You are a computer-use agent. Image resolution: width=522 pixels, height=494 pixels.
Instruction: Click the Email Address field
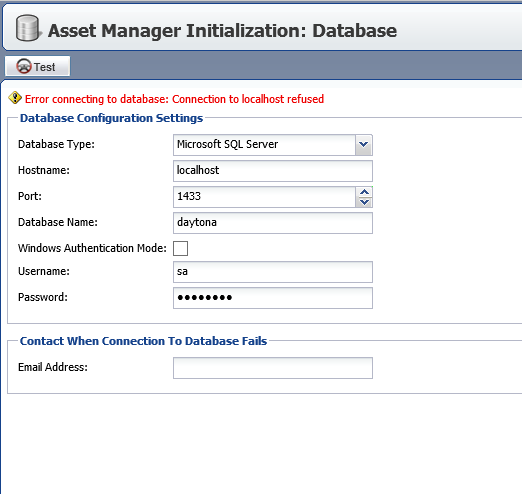tap(273, 368)
